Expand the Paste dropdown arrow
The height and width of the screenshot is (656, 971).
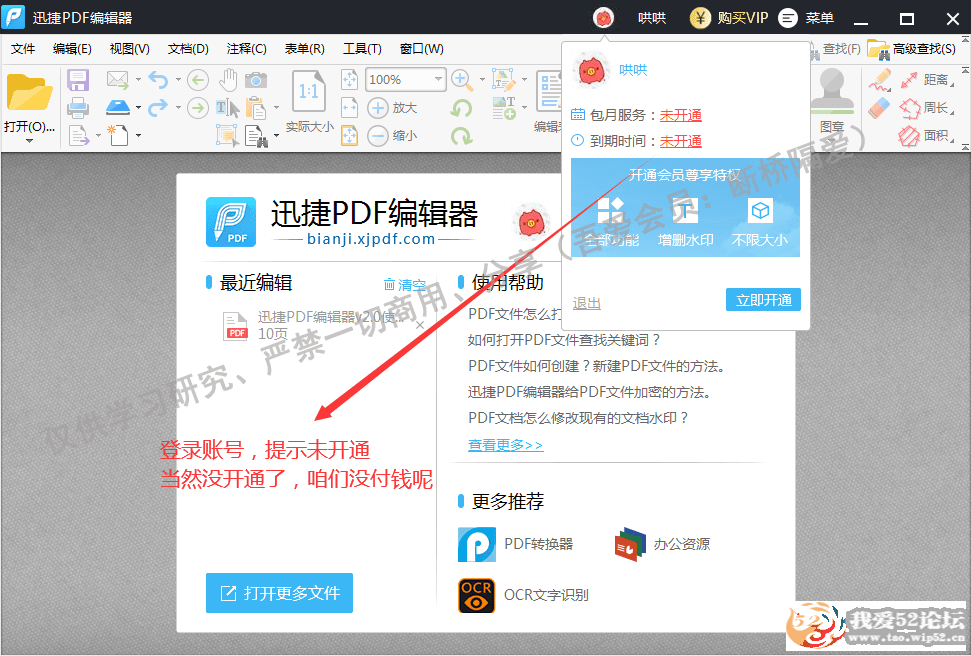[x=276, y=108]
